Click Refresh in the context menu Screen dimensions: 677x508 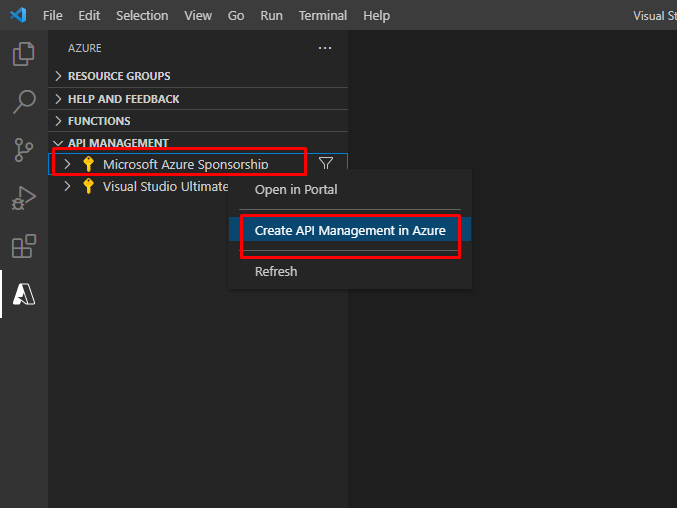point(276,271)
